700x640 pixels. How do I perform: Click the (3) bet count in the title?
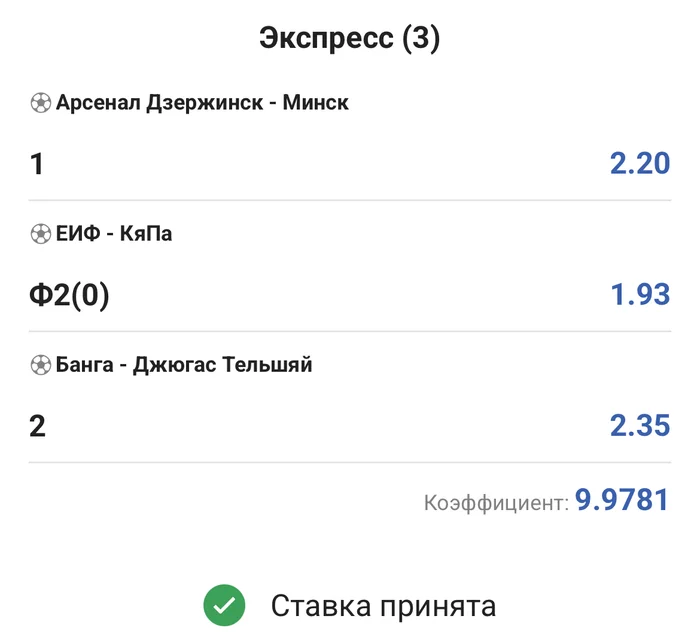coord(420,38)
